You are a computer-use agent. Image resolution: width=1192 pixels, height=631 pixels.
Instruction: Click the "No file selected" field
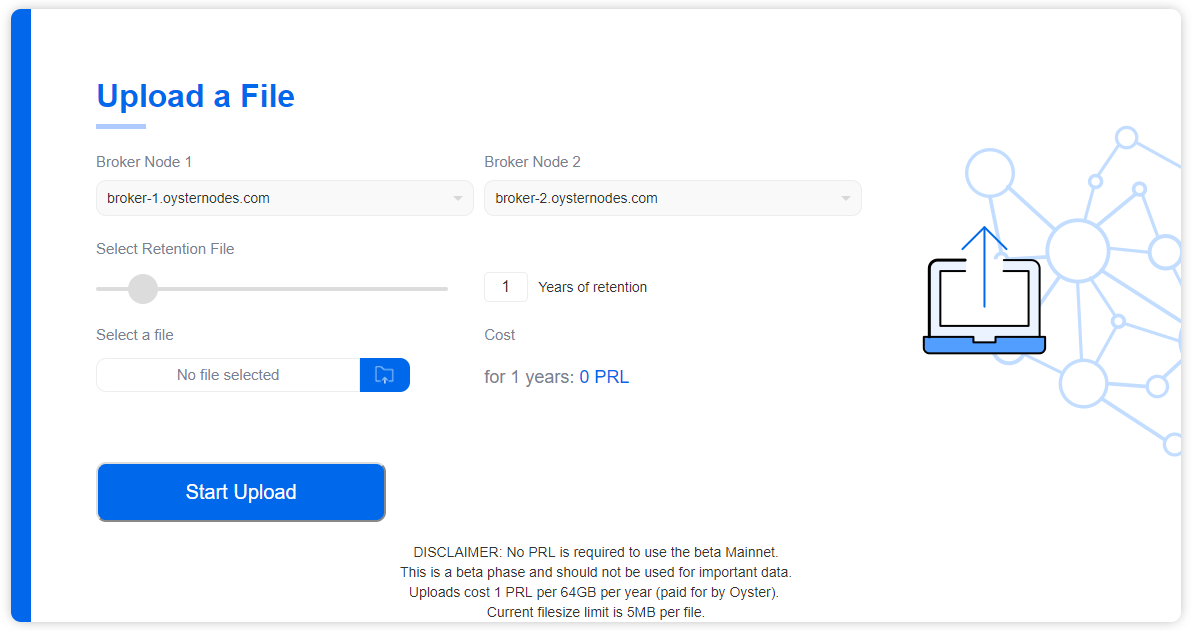(x=228, y=375)
